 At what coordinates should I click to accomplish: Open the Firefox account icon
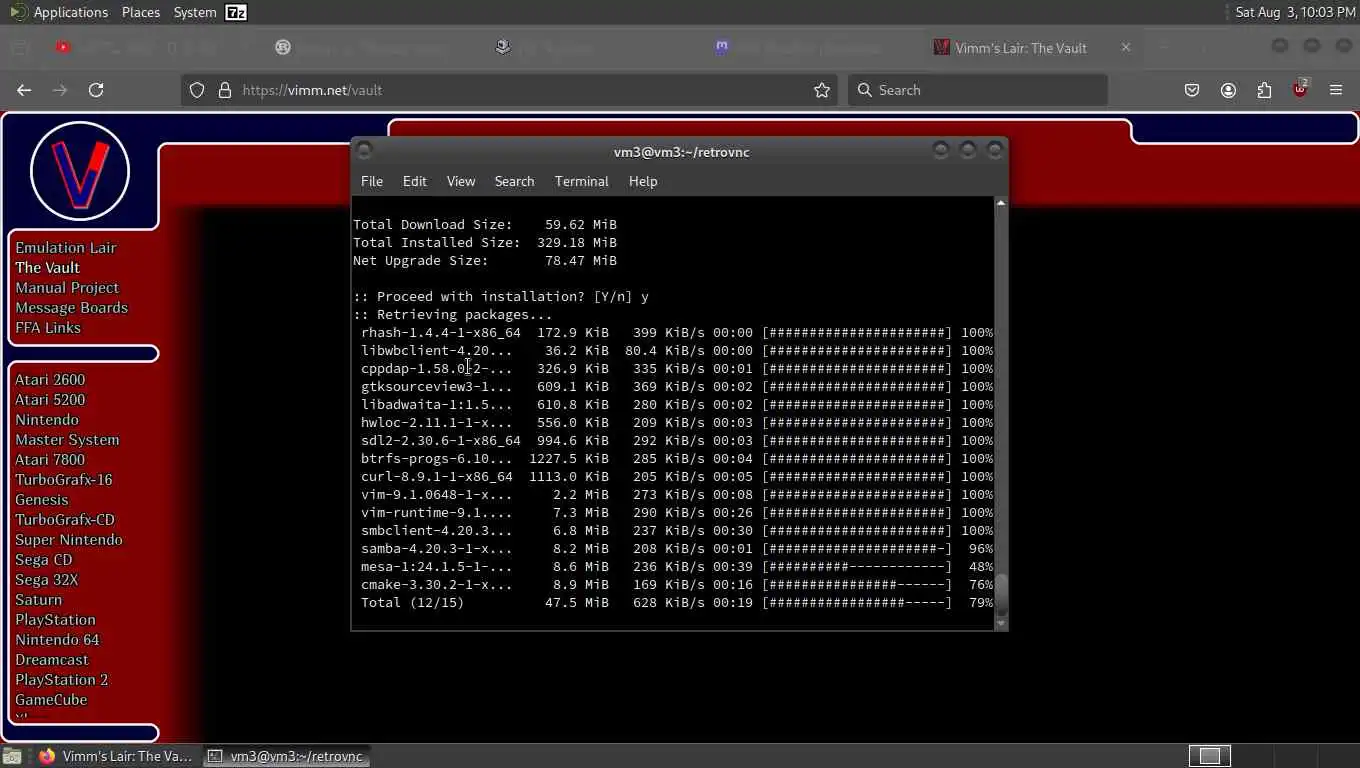tap(1228, 90)
